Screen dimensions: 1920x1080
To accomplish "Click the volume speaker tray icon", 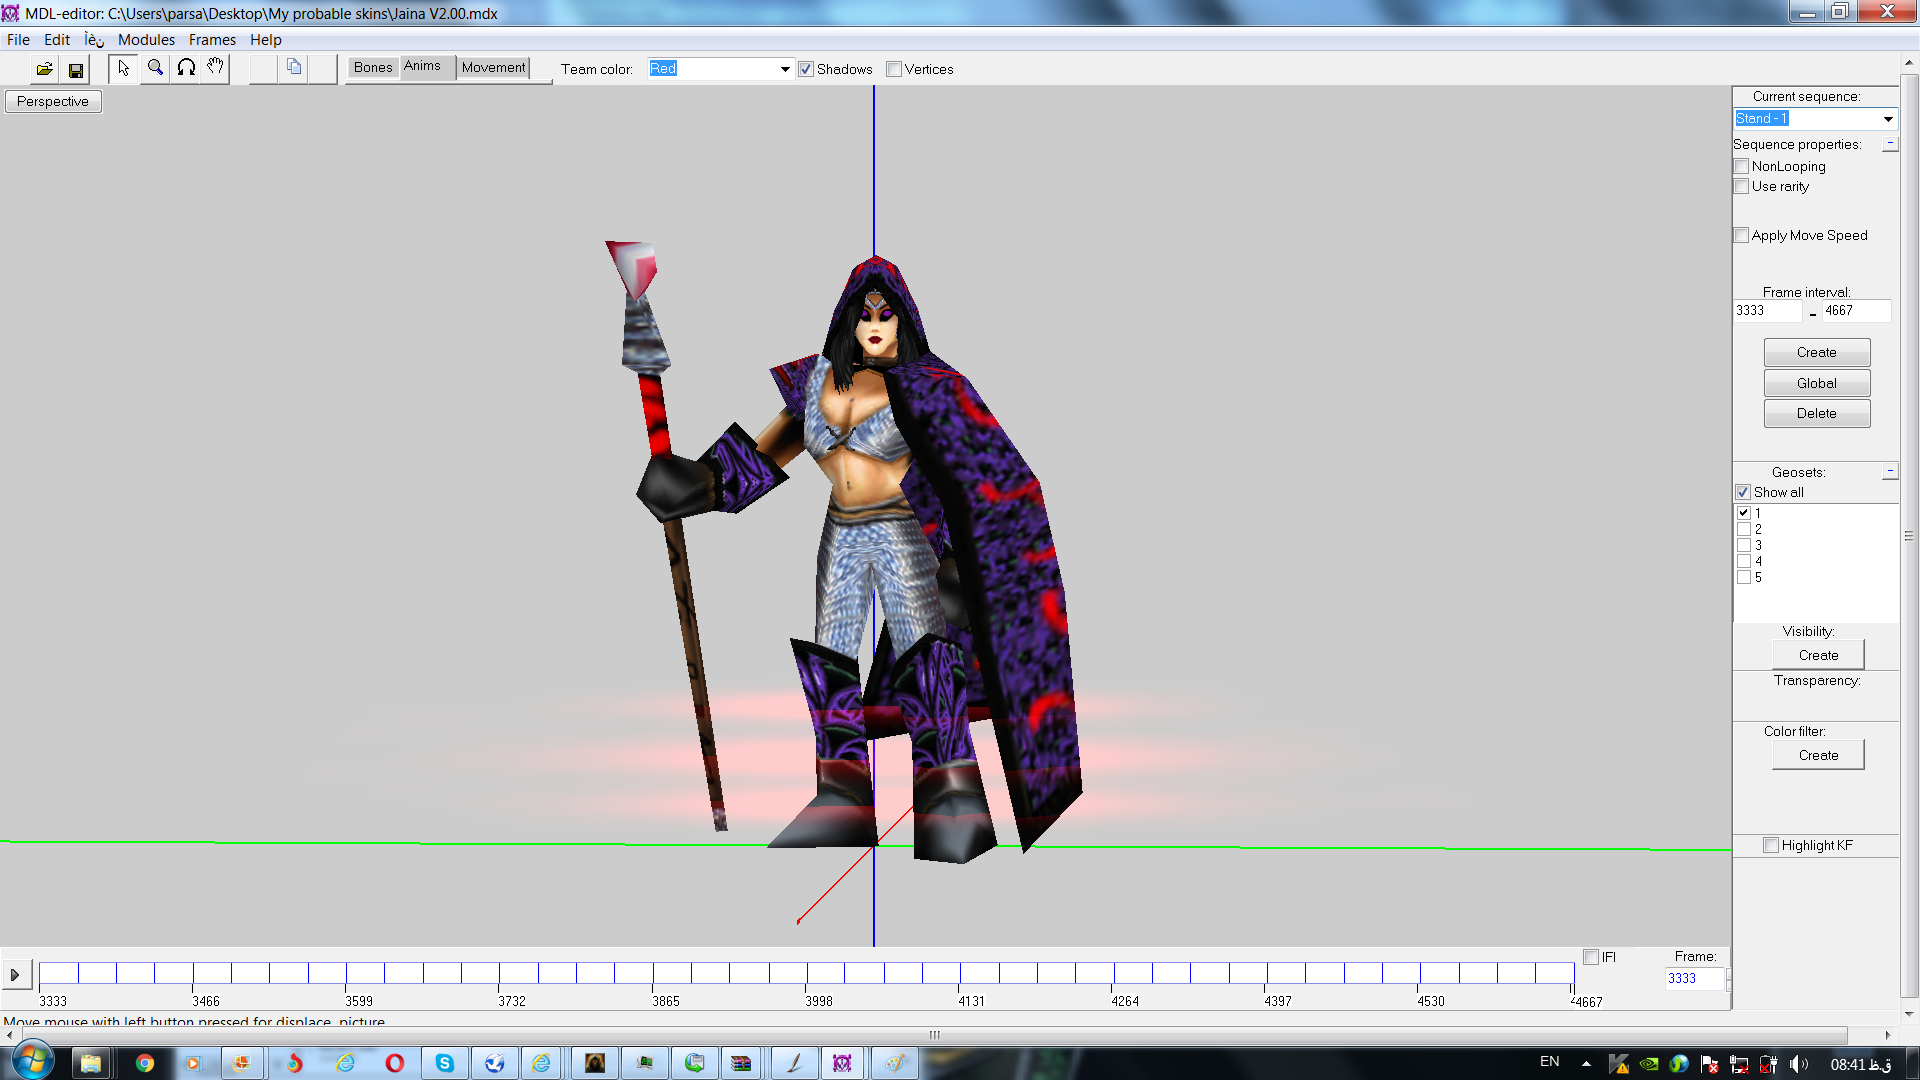I will click(1798, 1064).
